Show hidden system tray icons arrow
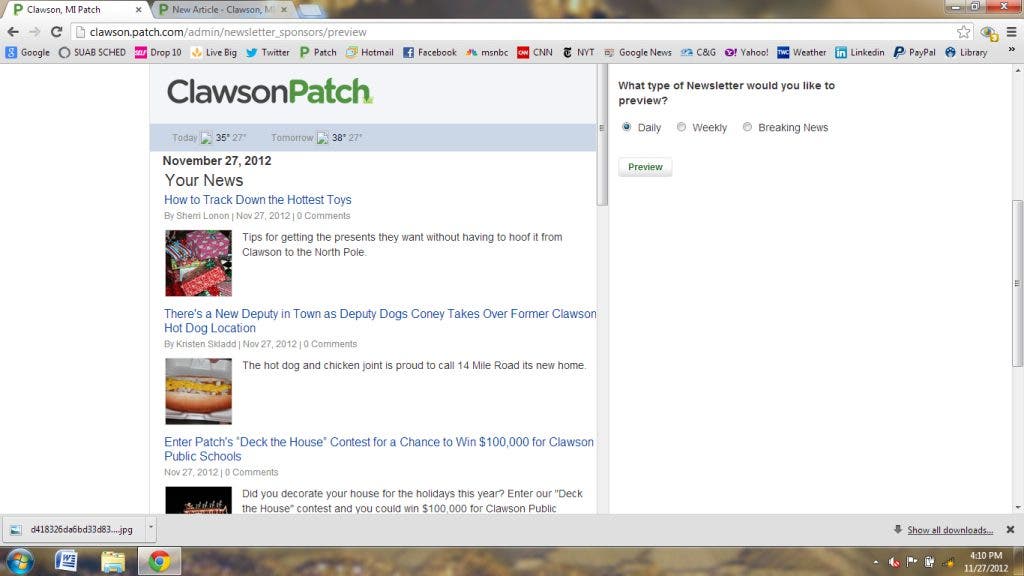 coord(876,562)
